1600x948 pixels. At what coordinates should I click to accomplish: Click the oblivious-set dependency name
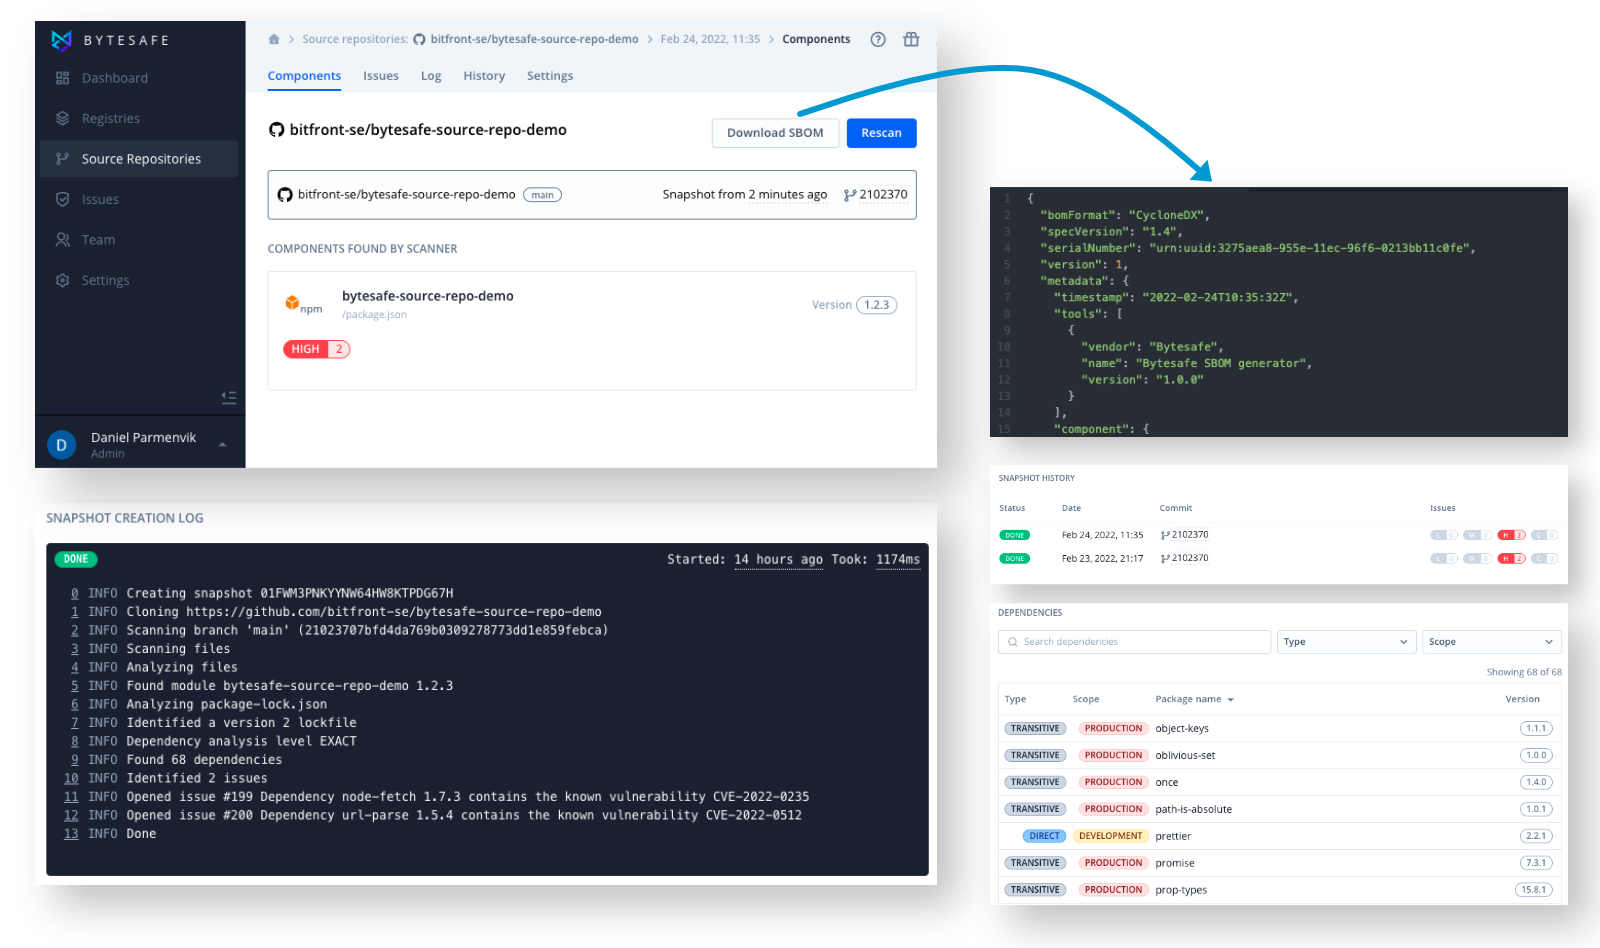click(1185, 756)
